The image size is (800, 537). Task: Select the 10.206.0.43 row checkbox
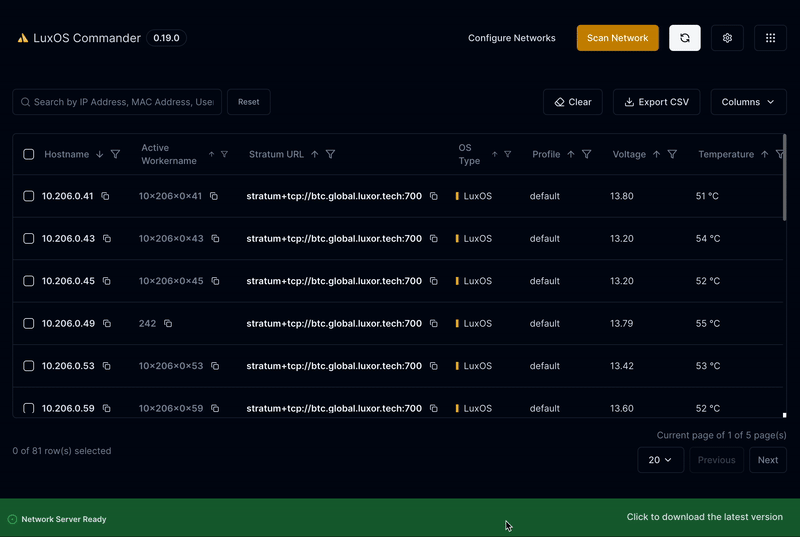29,238
